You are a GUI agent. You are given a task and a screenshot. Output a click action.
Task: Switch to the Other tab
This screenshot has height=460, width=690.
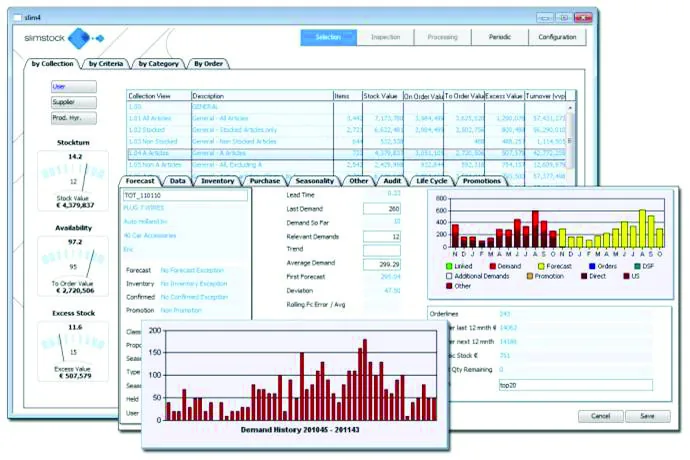pos(359,181)
